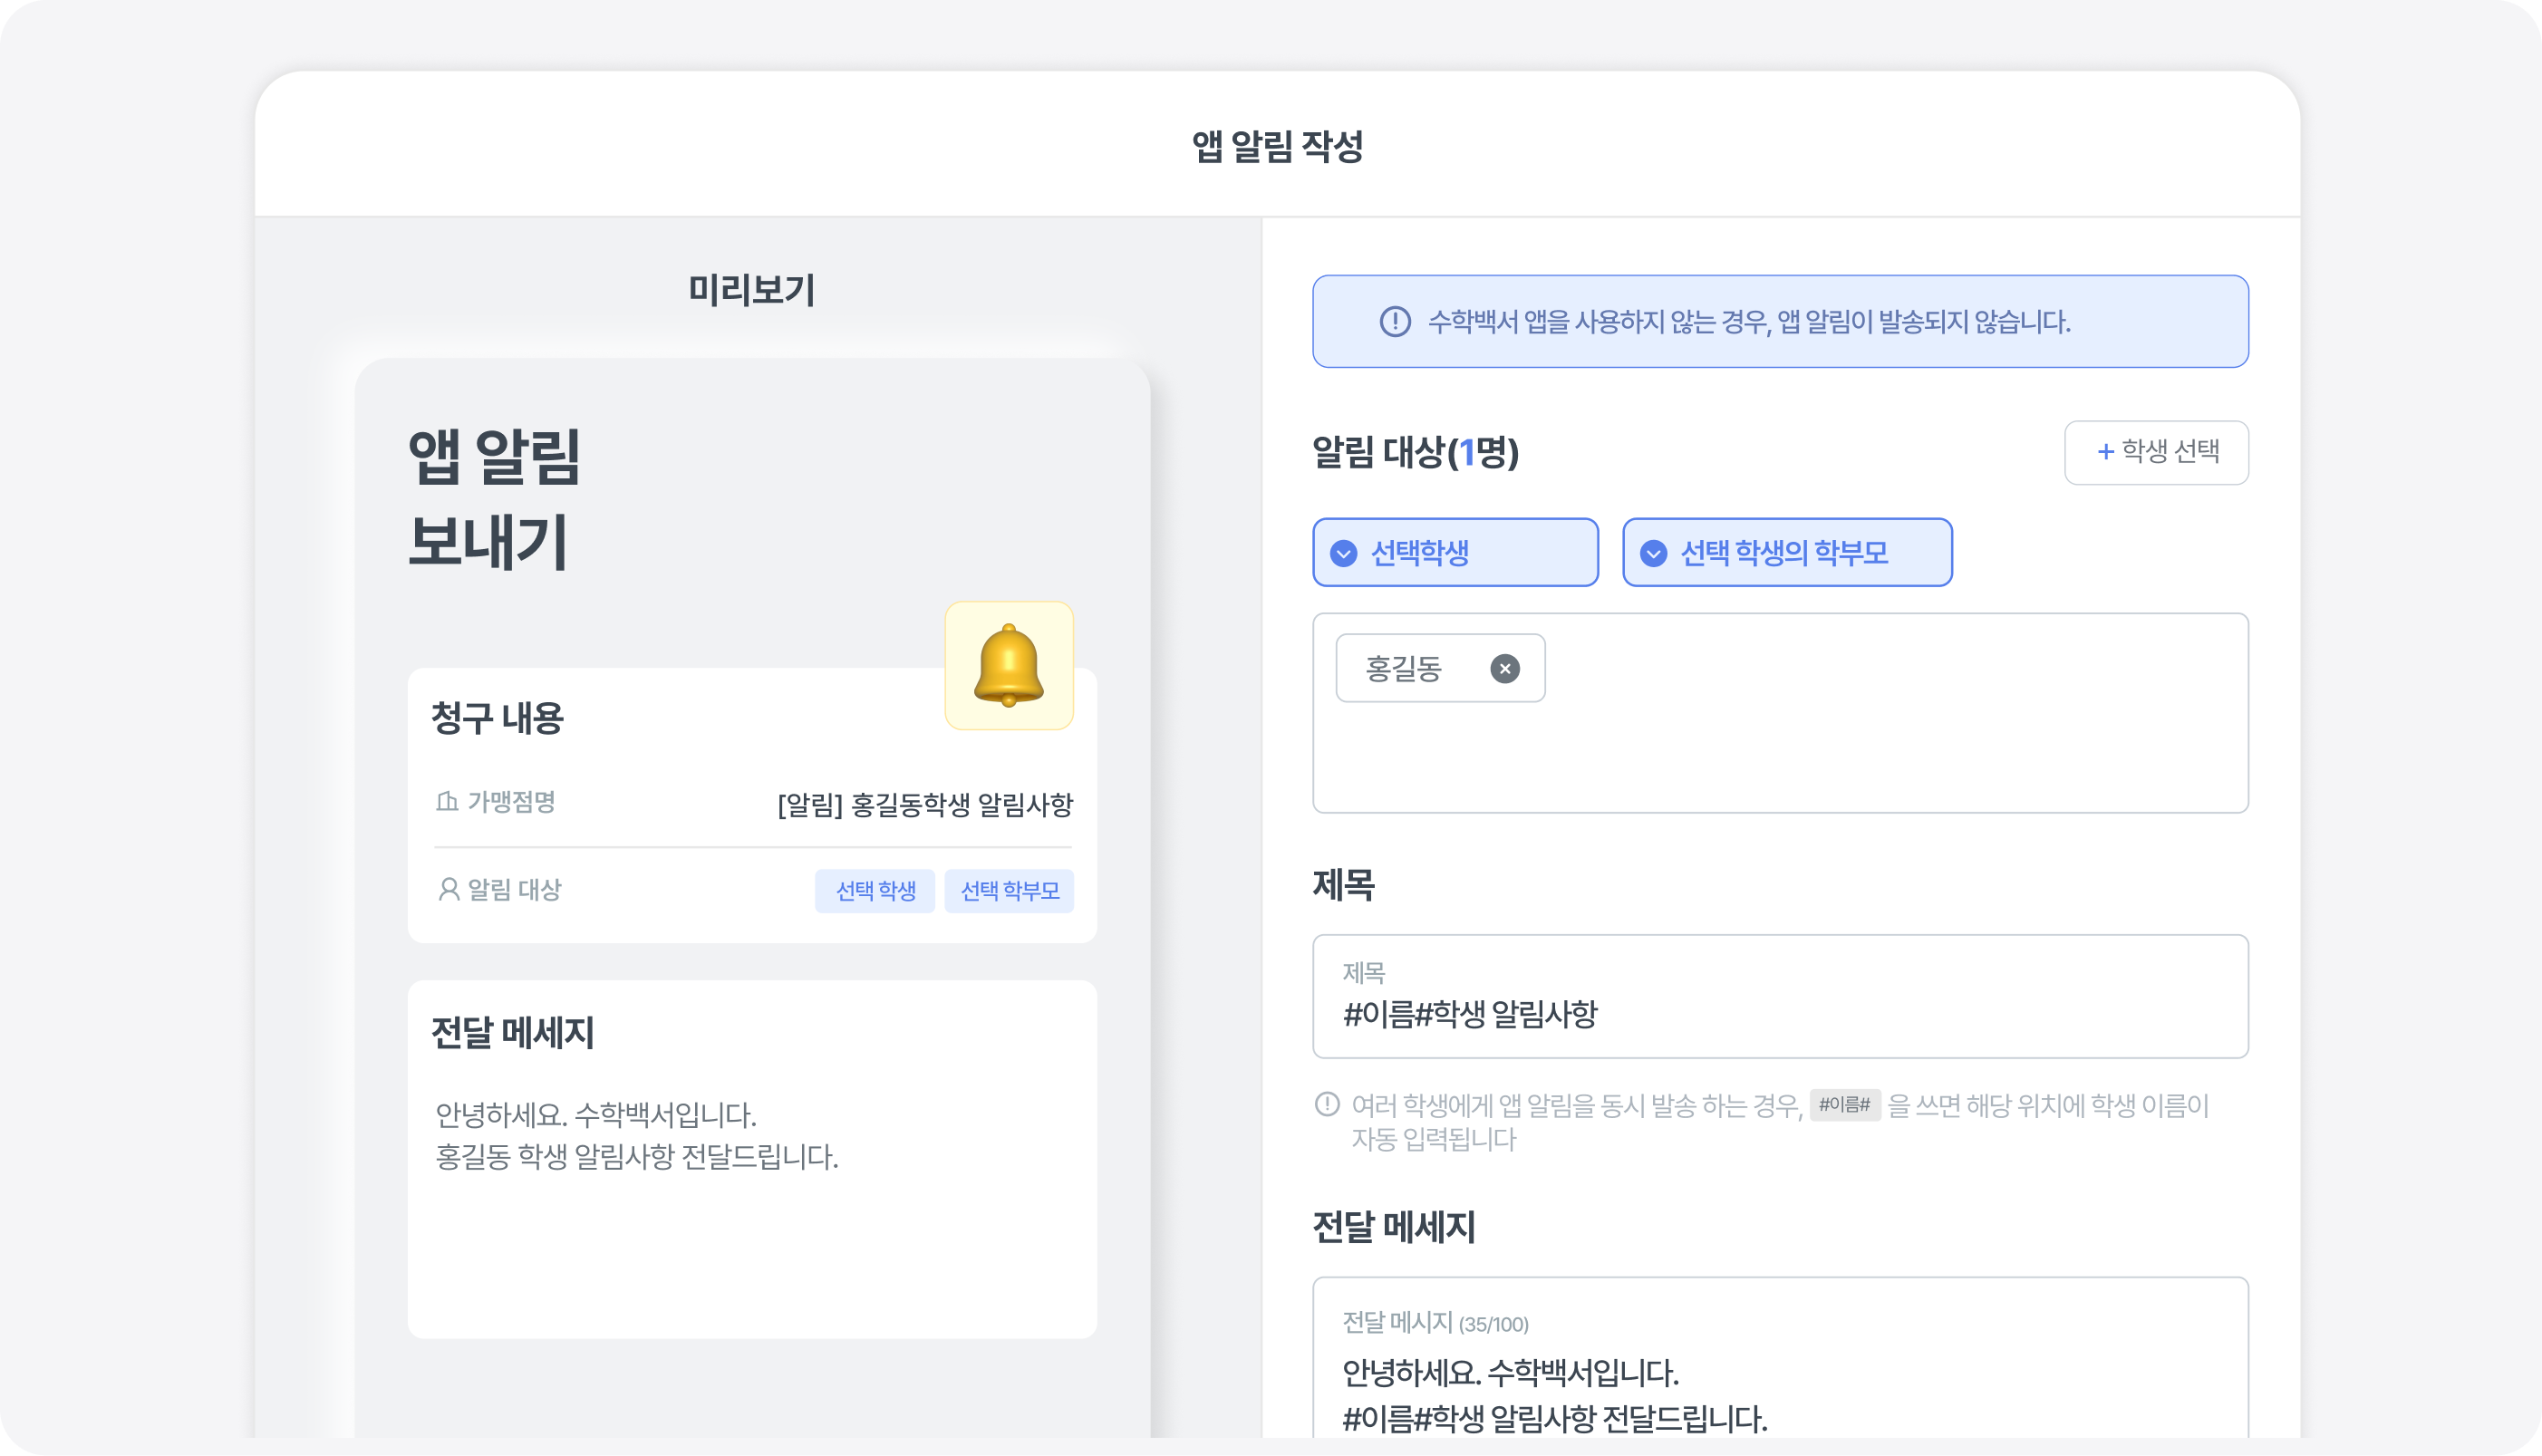Image resolution: width=2542 pixels, height=1456 pixels.
Task: Open student picker via + 학생 선택
Action: 2156,452
